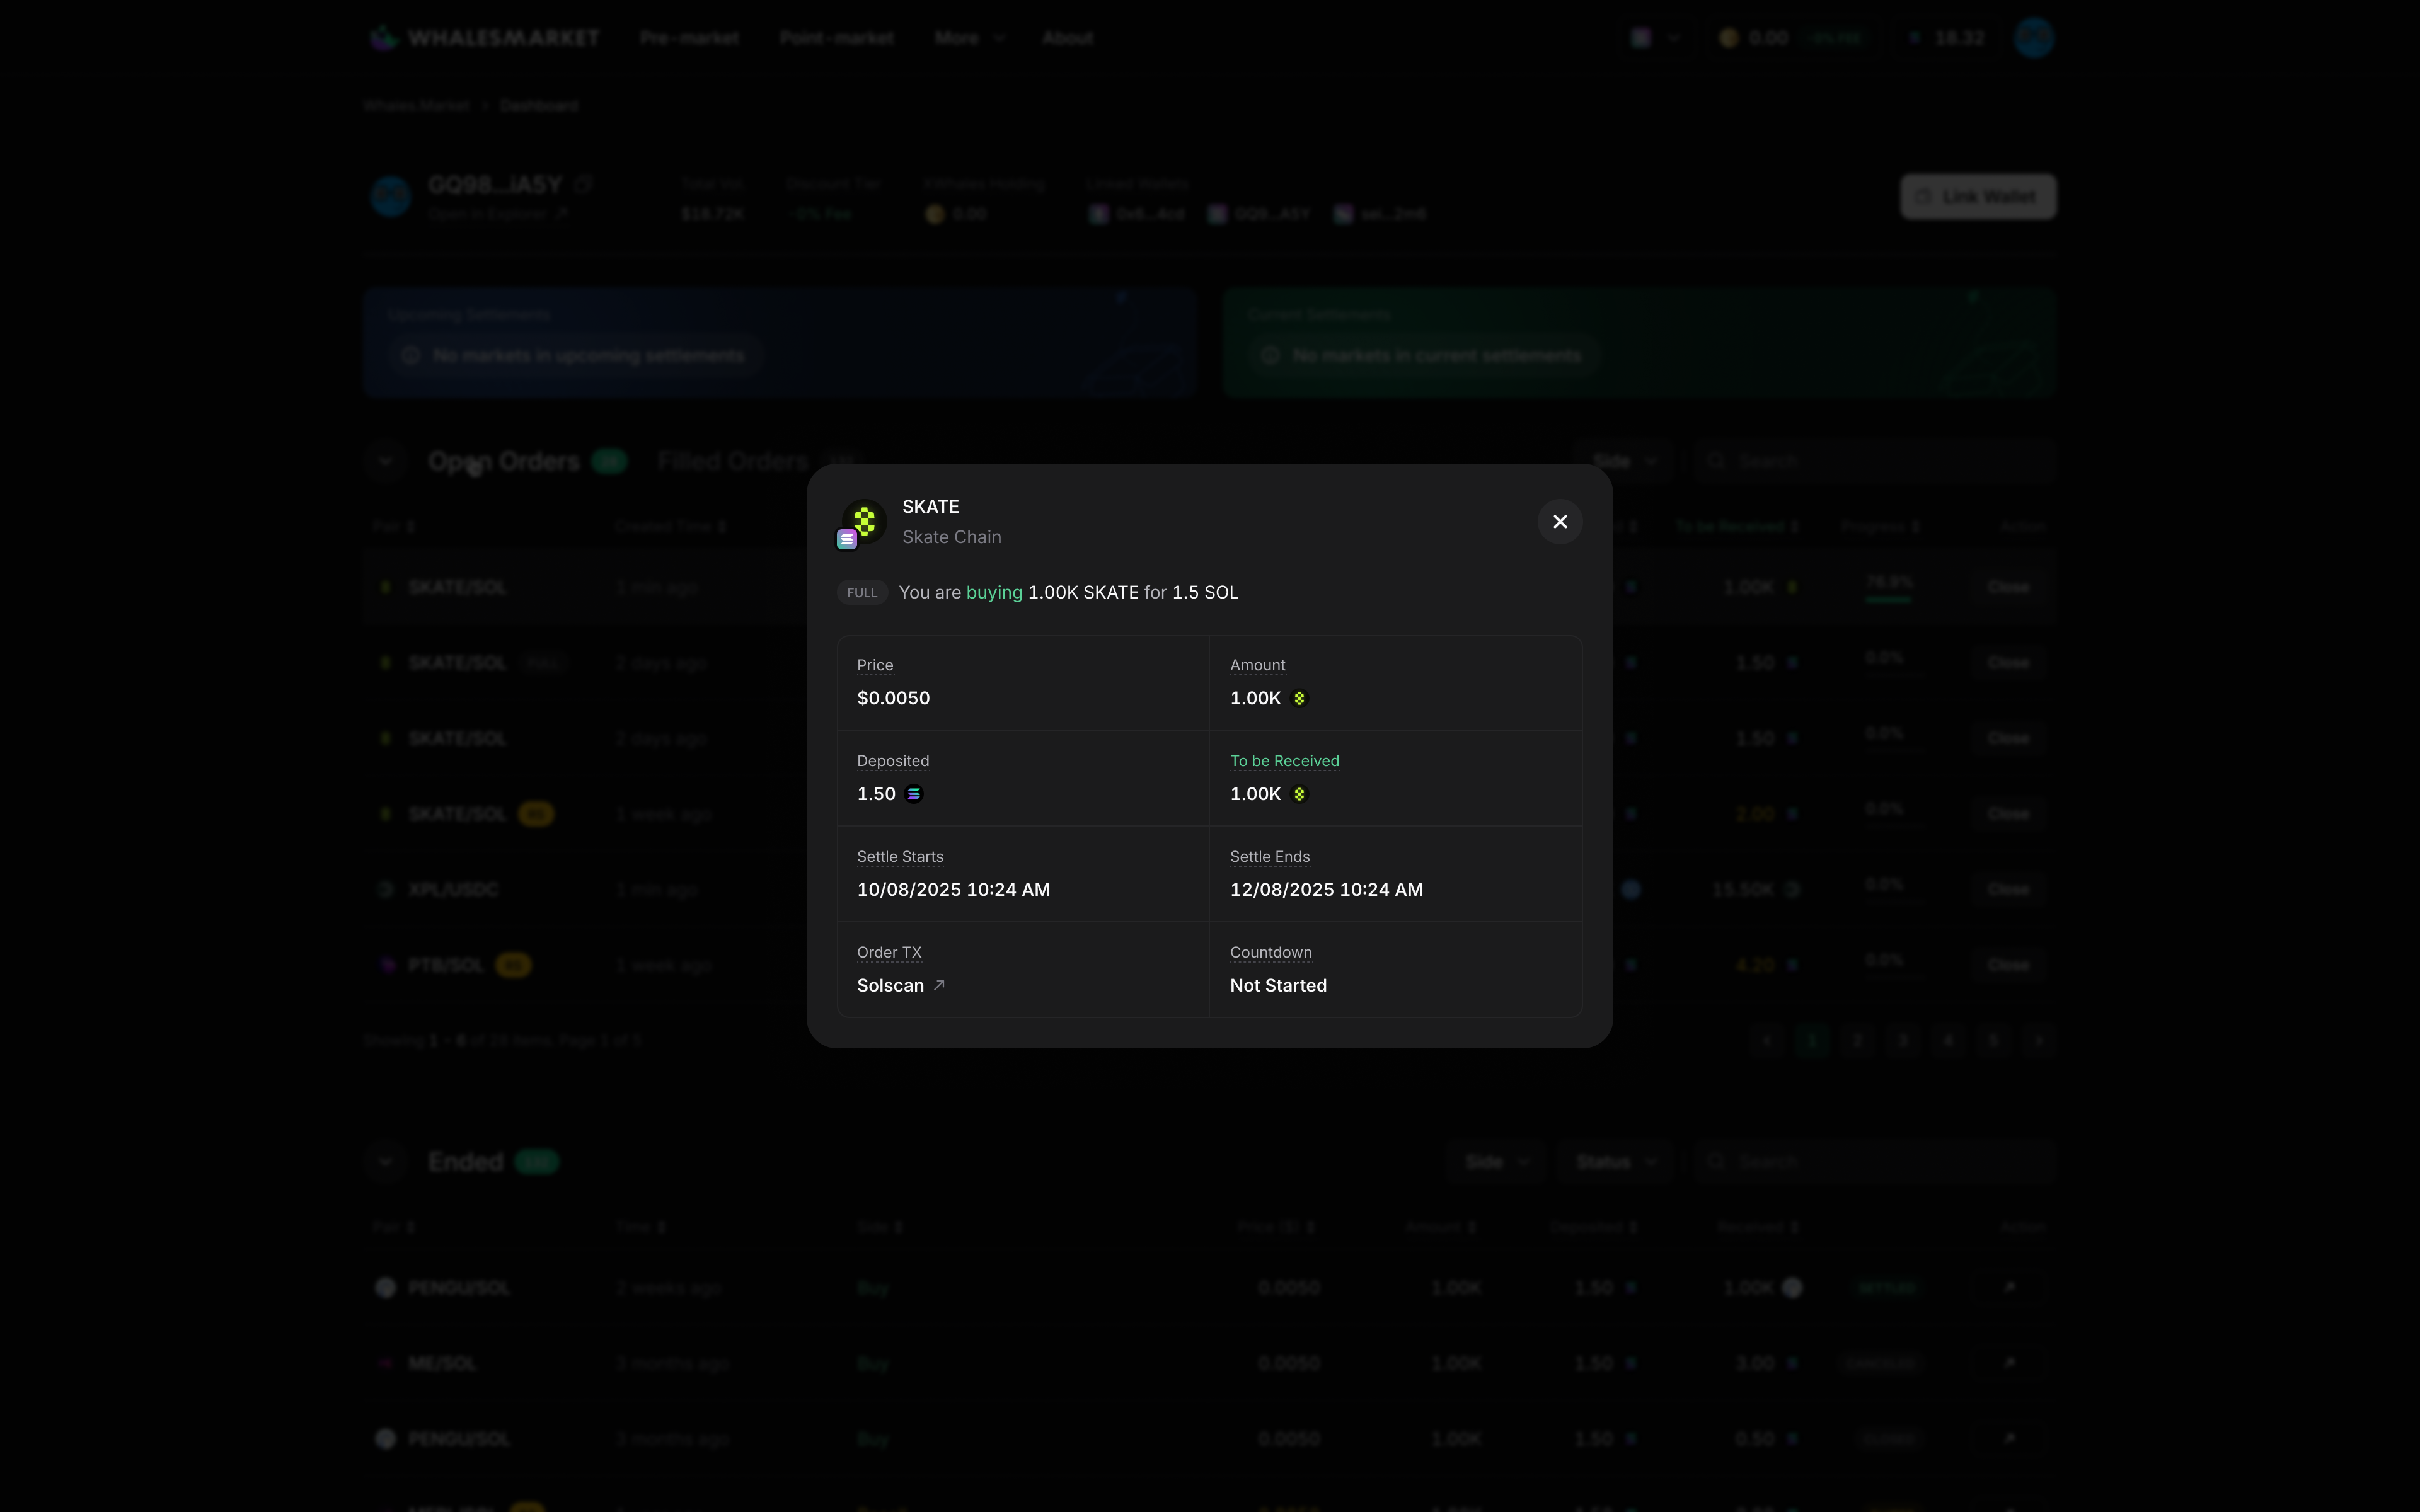Screen dimensions: 2420x1512
Task: Click the Solana chain badge on SKATE logo
Action: tap(847, 540)
